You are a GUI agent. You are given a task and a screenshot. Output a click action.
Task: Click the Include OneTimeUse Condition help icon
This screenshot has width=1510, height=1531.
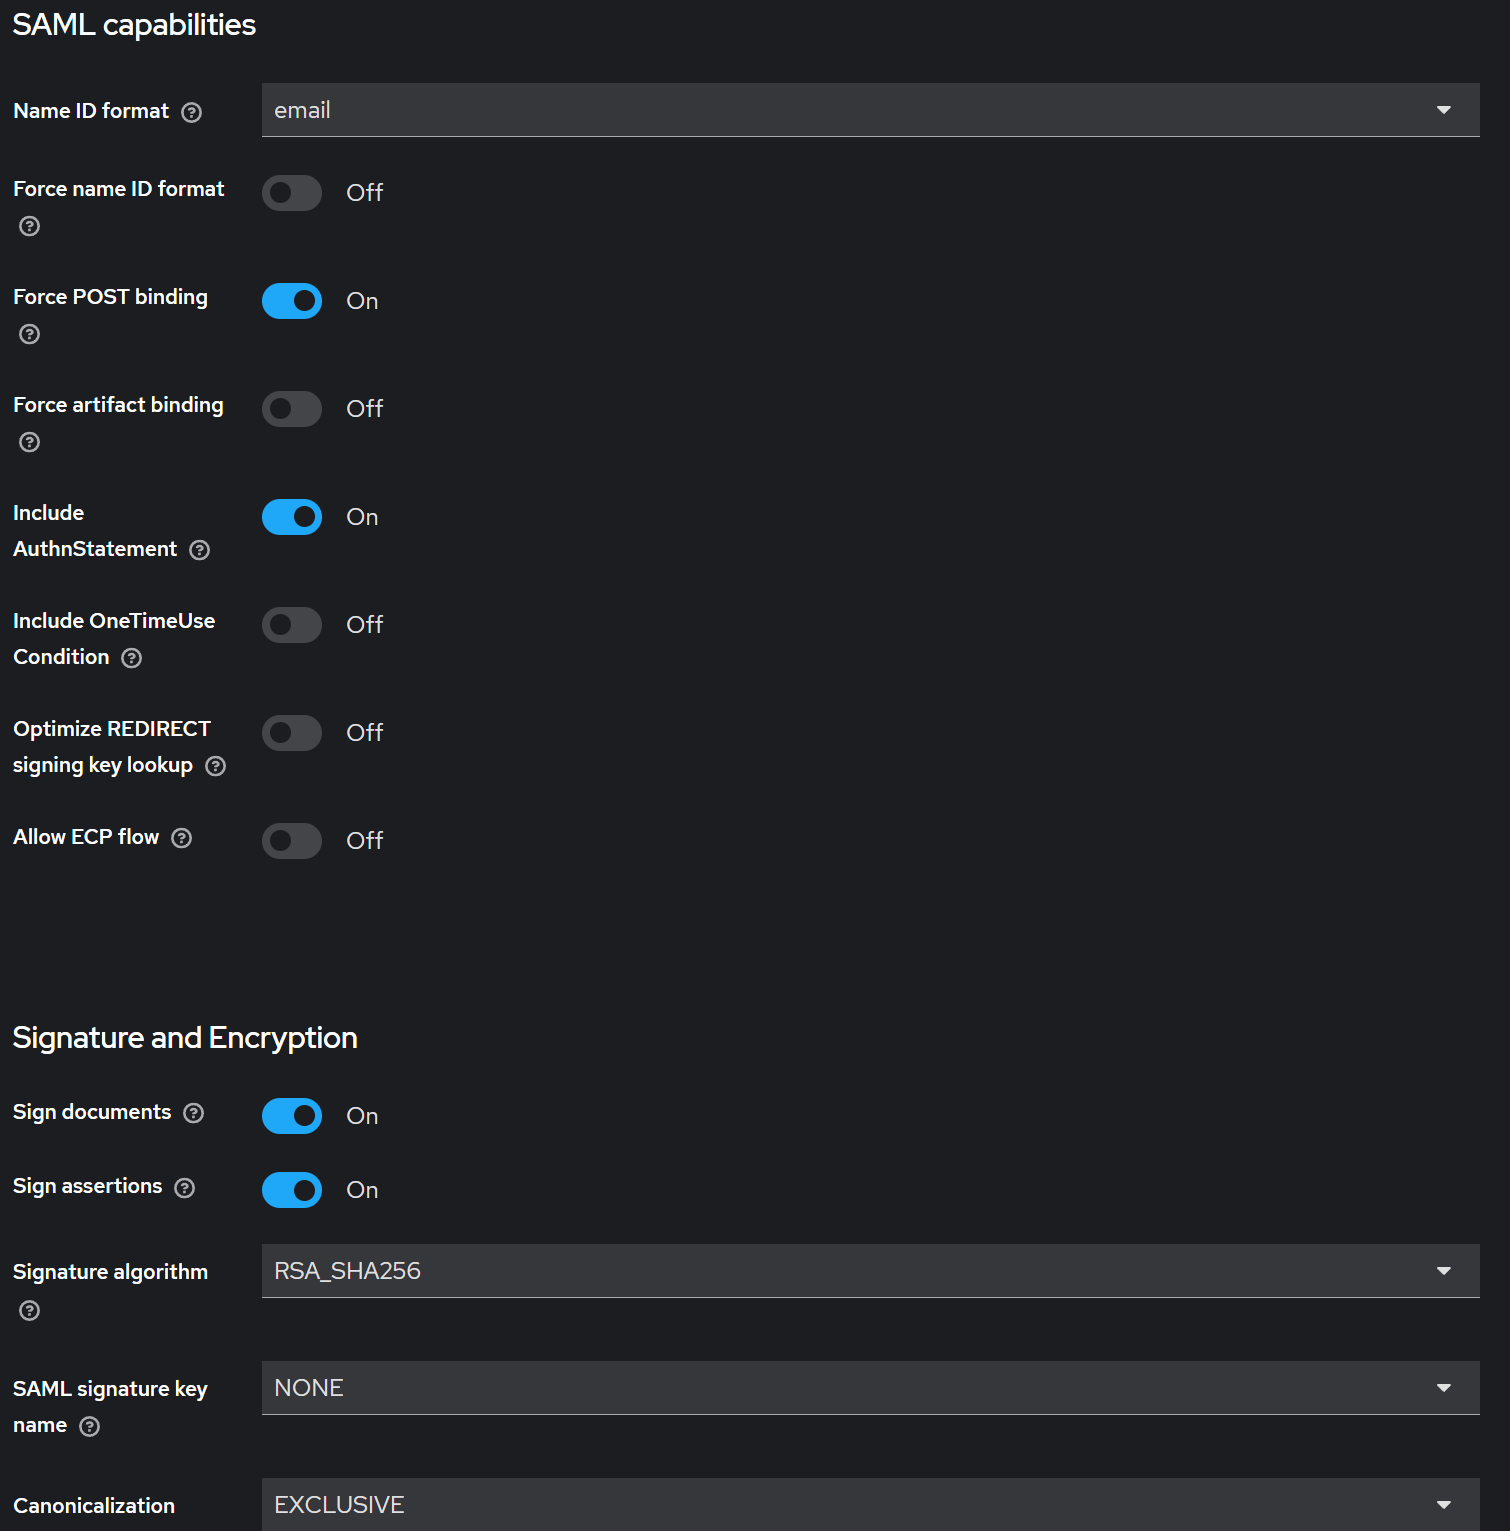coord(131,658)
